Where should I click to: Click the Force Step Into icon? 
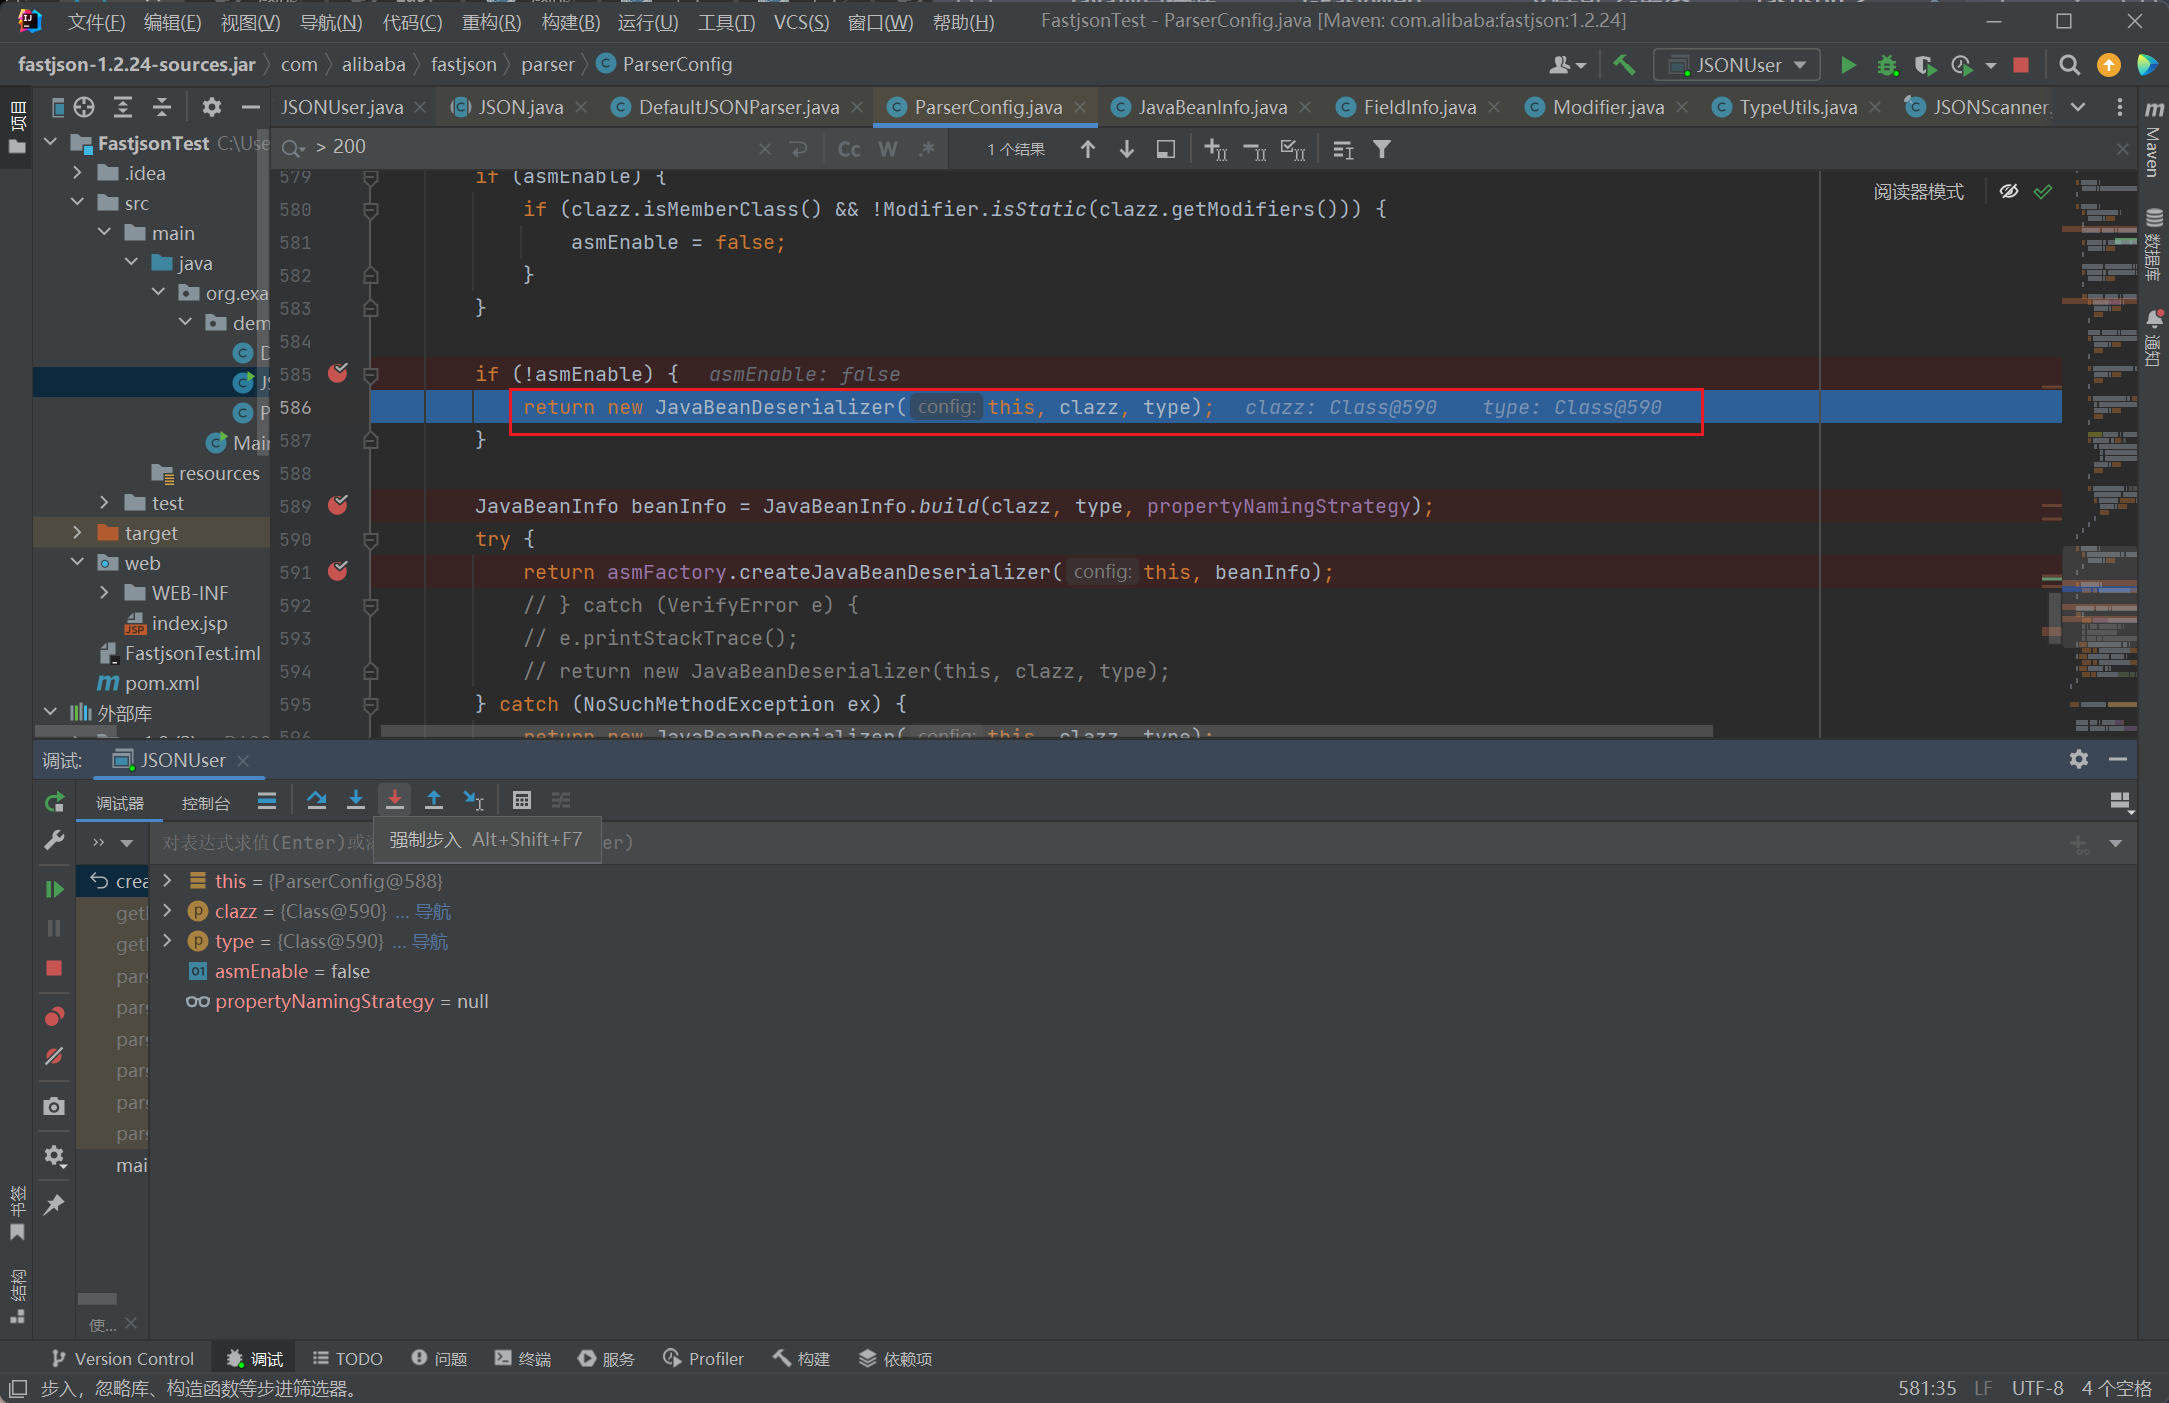click(395, 800)
